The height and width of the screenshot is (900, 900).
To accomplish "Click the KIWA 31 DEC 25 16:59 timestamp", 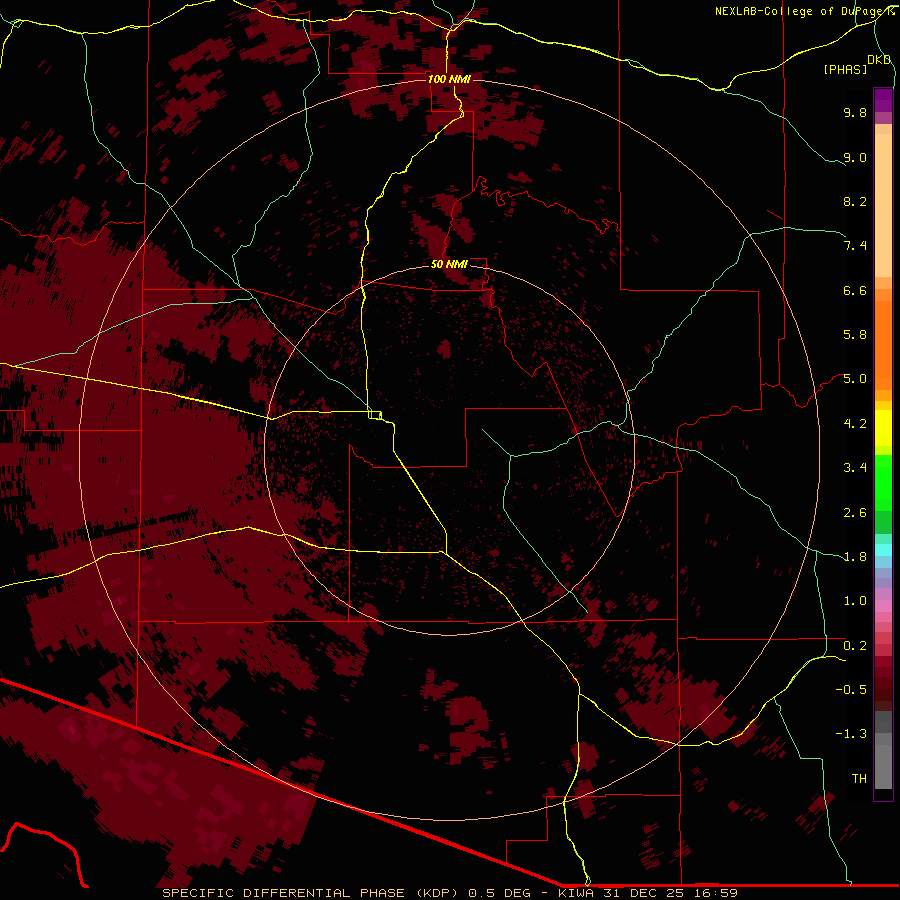I will point(647,893).
